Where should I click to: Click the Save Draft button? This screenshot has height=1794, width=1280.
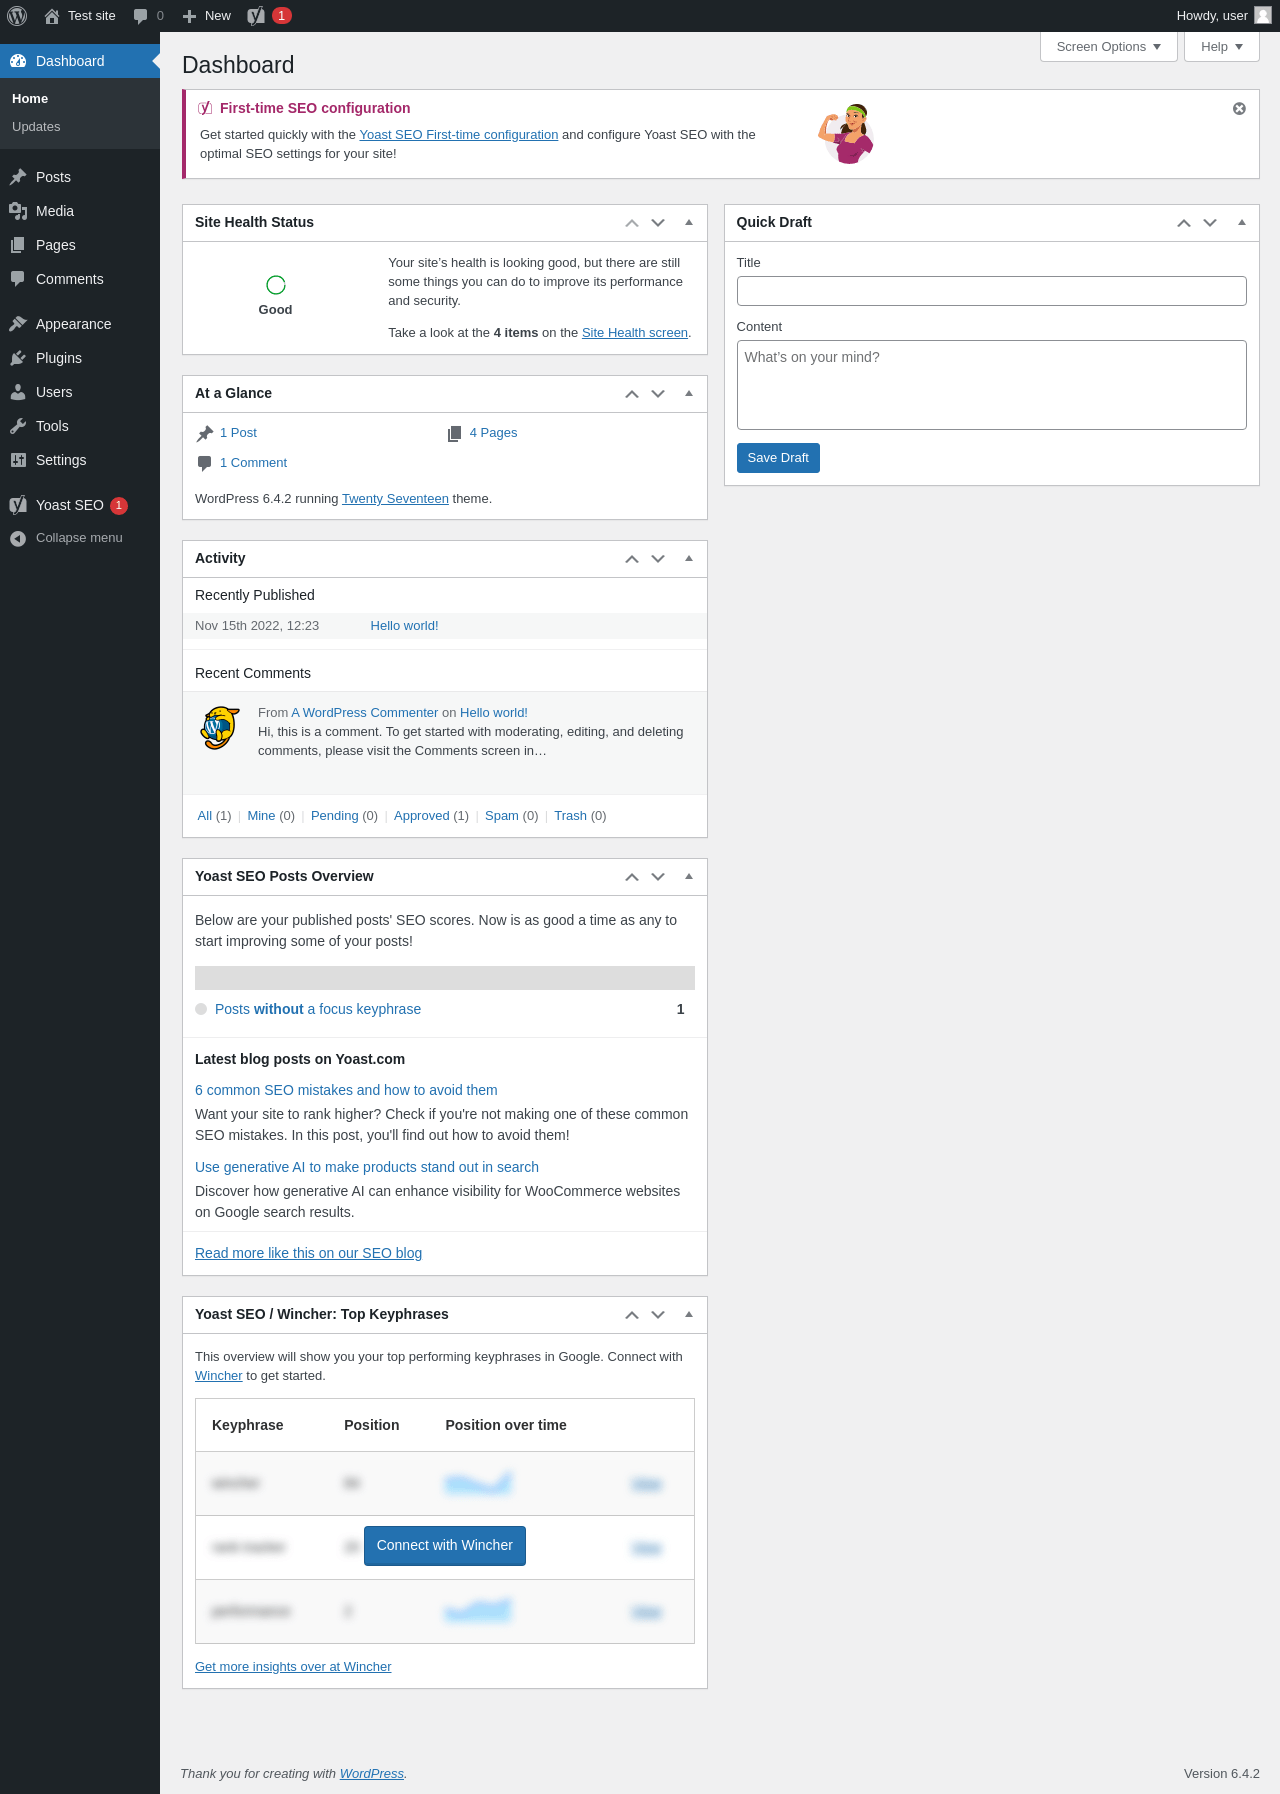coord(778,458)
